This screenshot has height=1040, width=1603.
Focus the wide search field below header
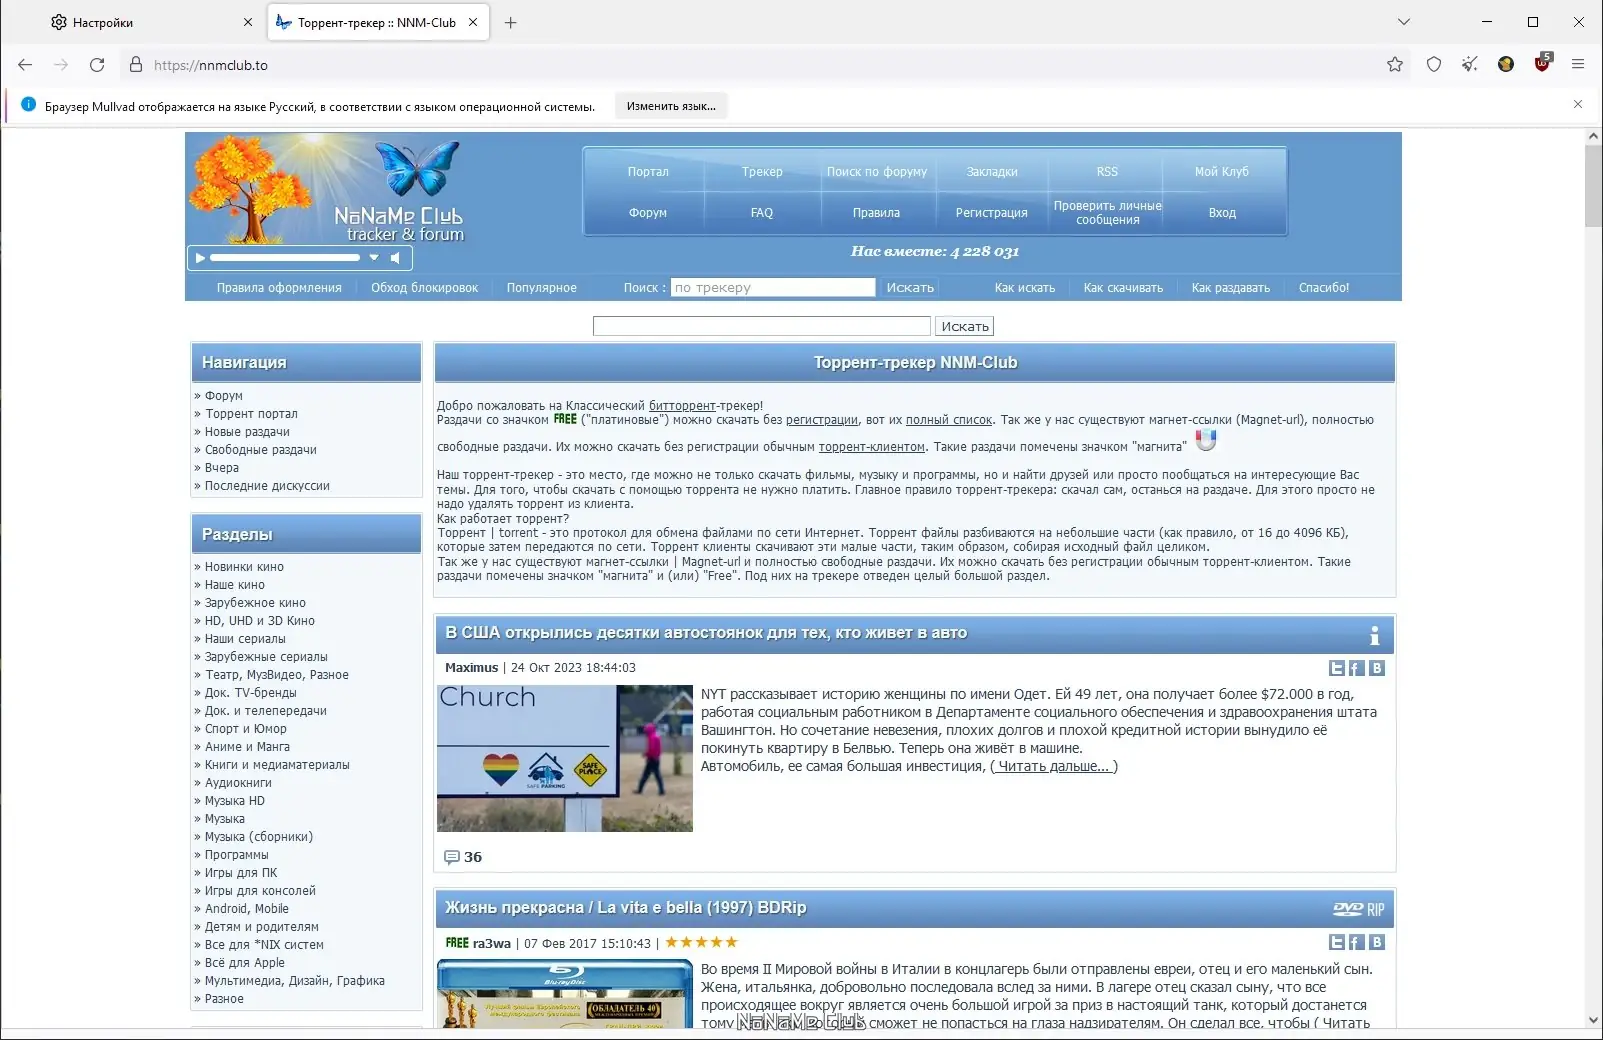(762, 326)
